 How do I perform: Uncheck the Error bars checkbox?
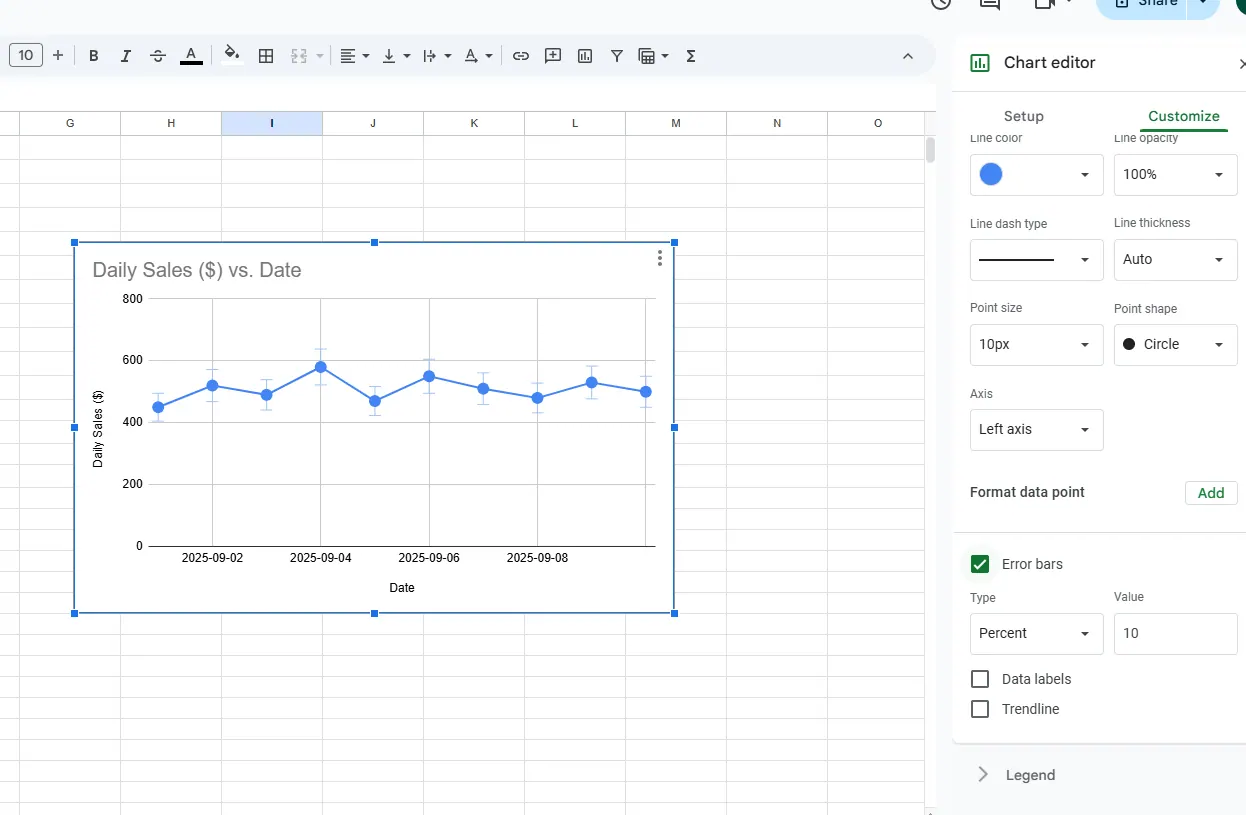(x=980, y=564)
